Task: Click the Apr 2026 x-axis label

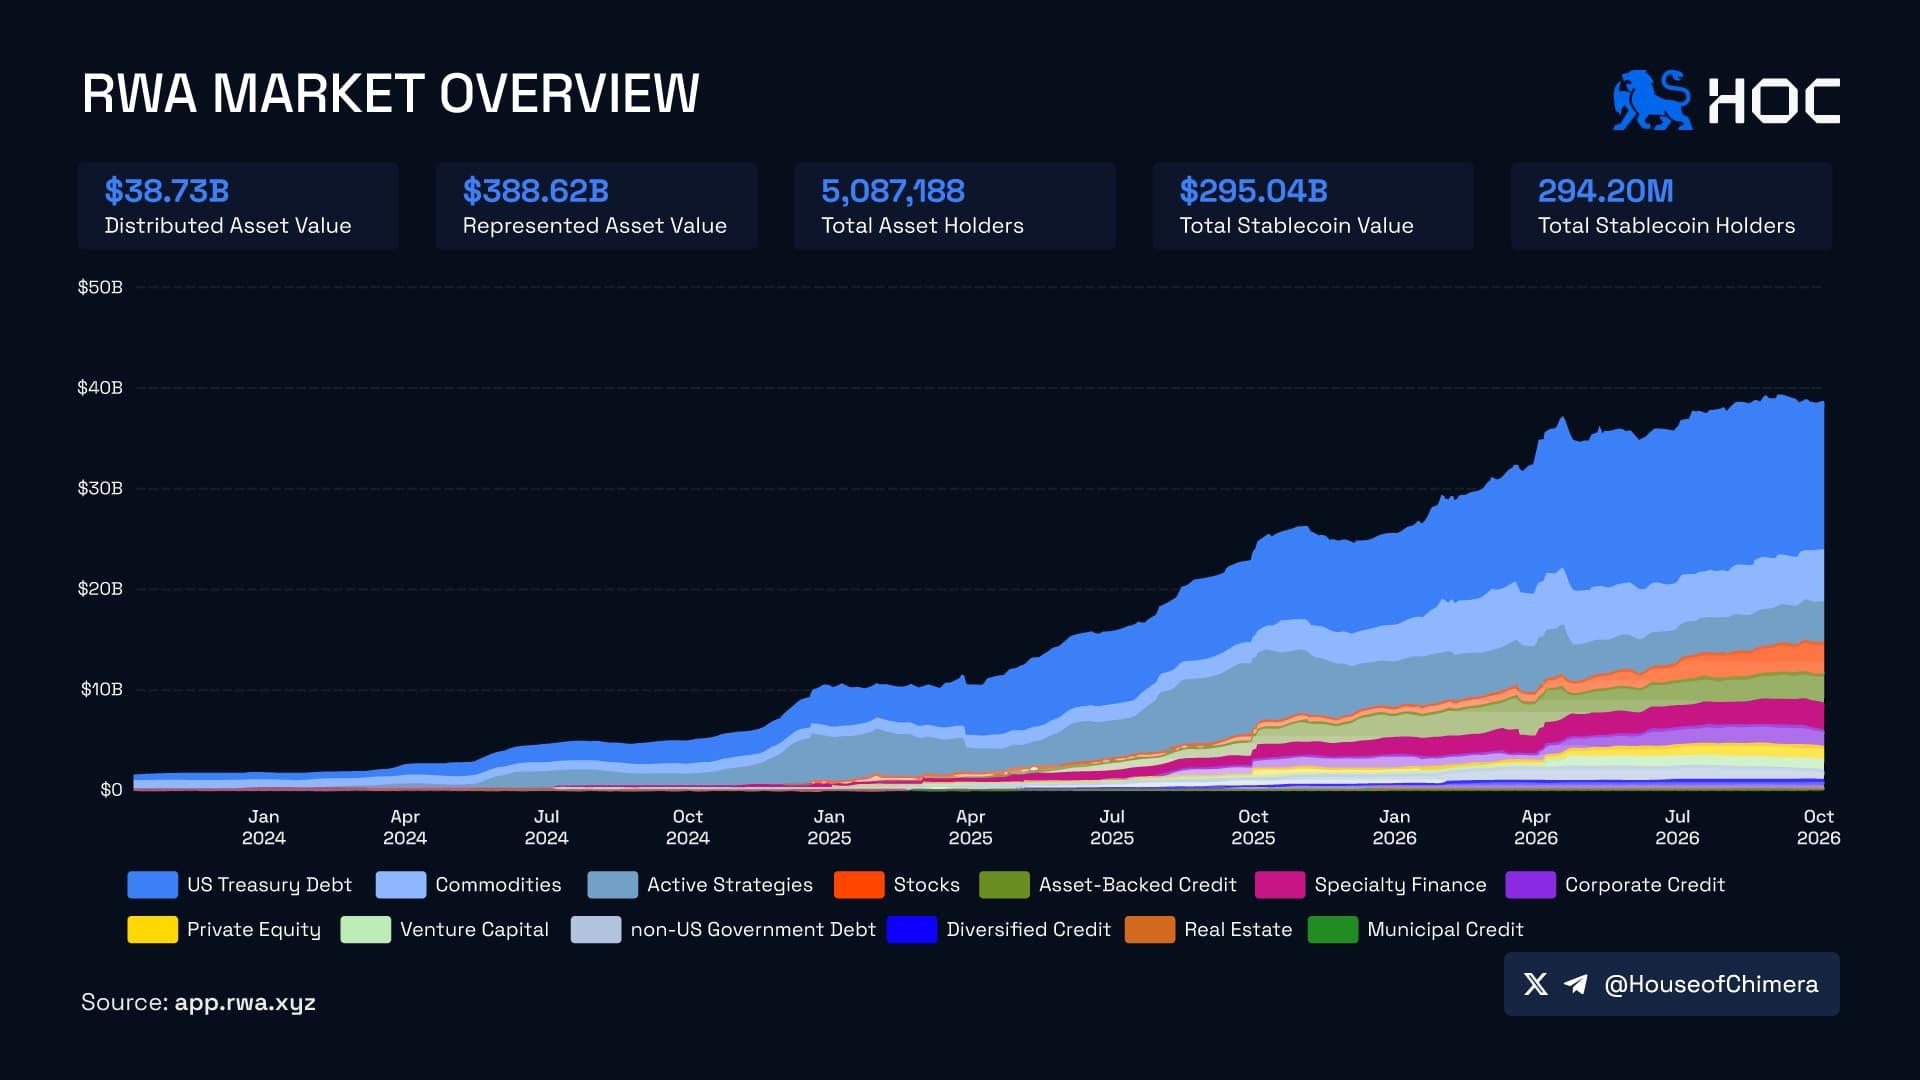Action: pyautogui.click(x=1536, y=828)
